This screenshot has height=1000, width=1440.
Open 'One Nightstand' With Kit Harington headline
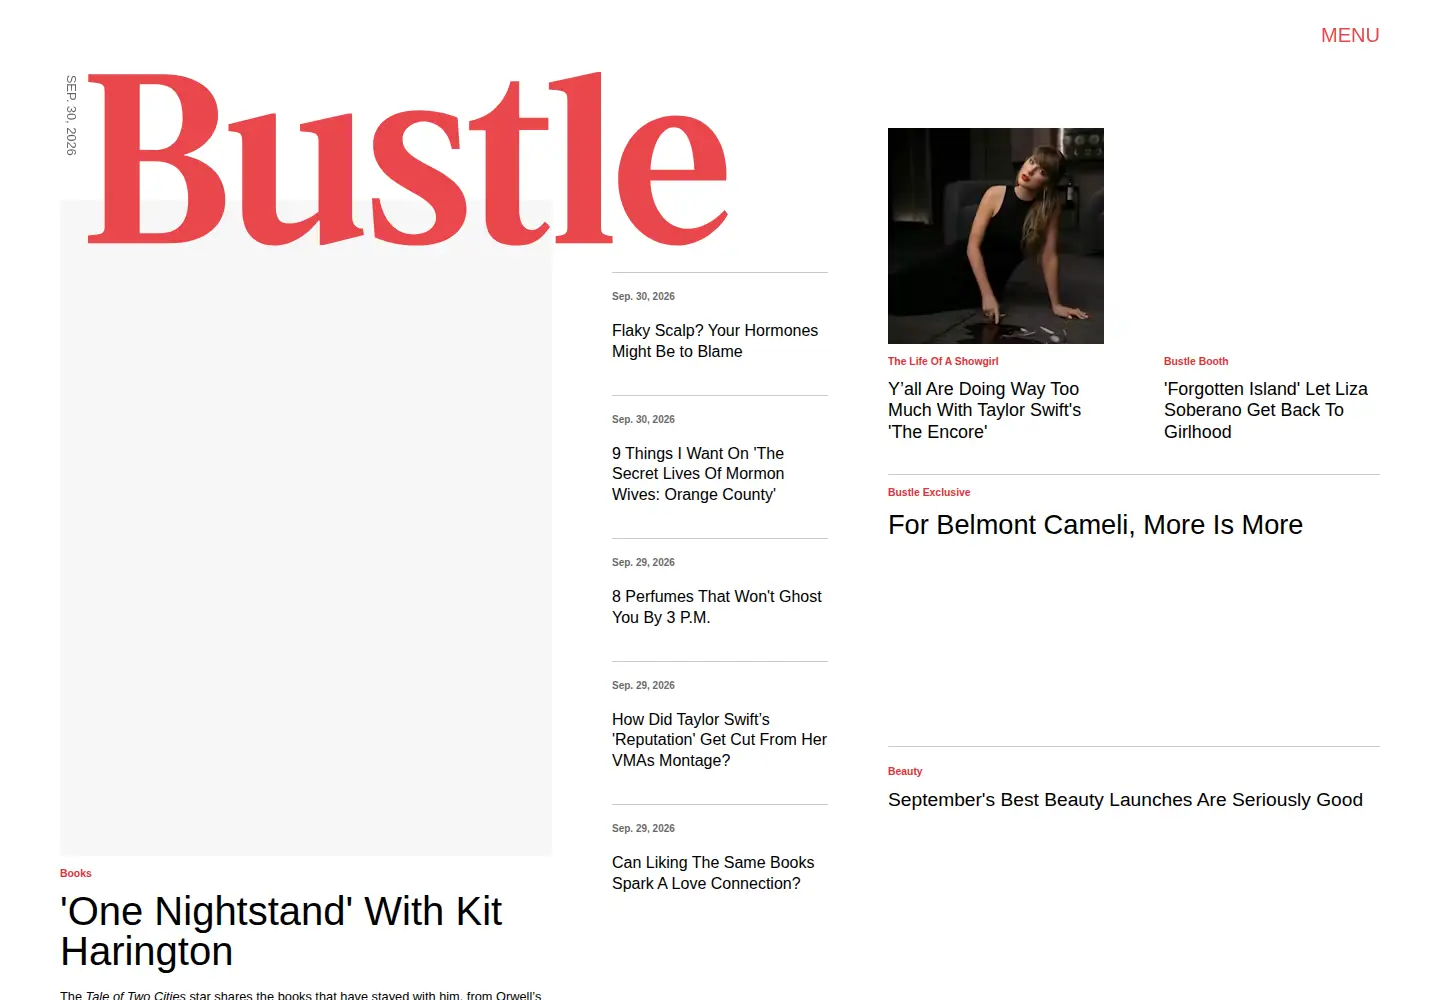pos(281,931)
